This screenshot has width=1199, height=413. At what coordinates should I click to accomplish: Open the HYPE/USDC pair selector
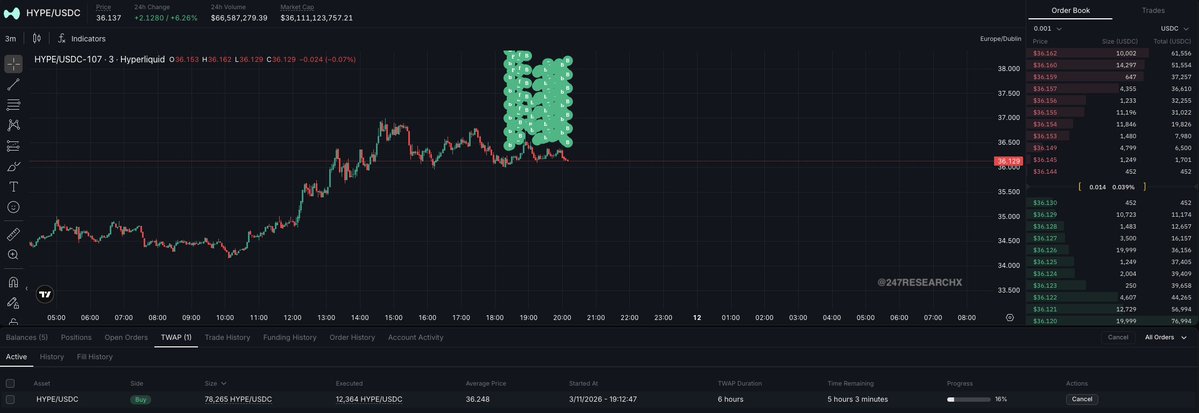(54, 13)
